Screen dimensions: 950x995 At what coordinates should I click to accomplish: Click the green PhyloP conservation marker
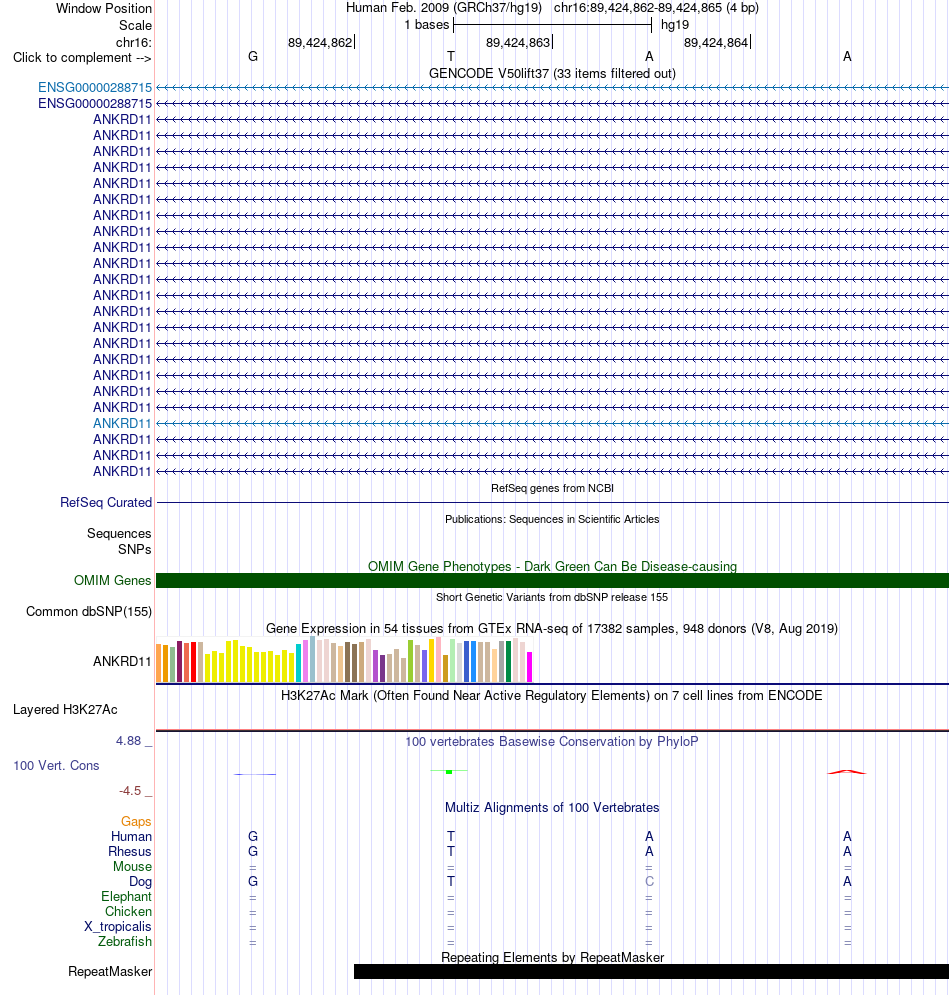(449, 771)
